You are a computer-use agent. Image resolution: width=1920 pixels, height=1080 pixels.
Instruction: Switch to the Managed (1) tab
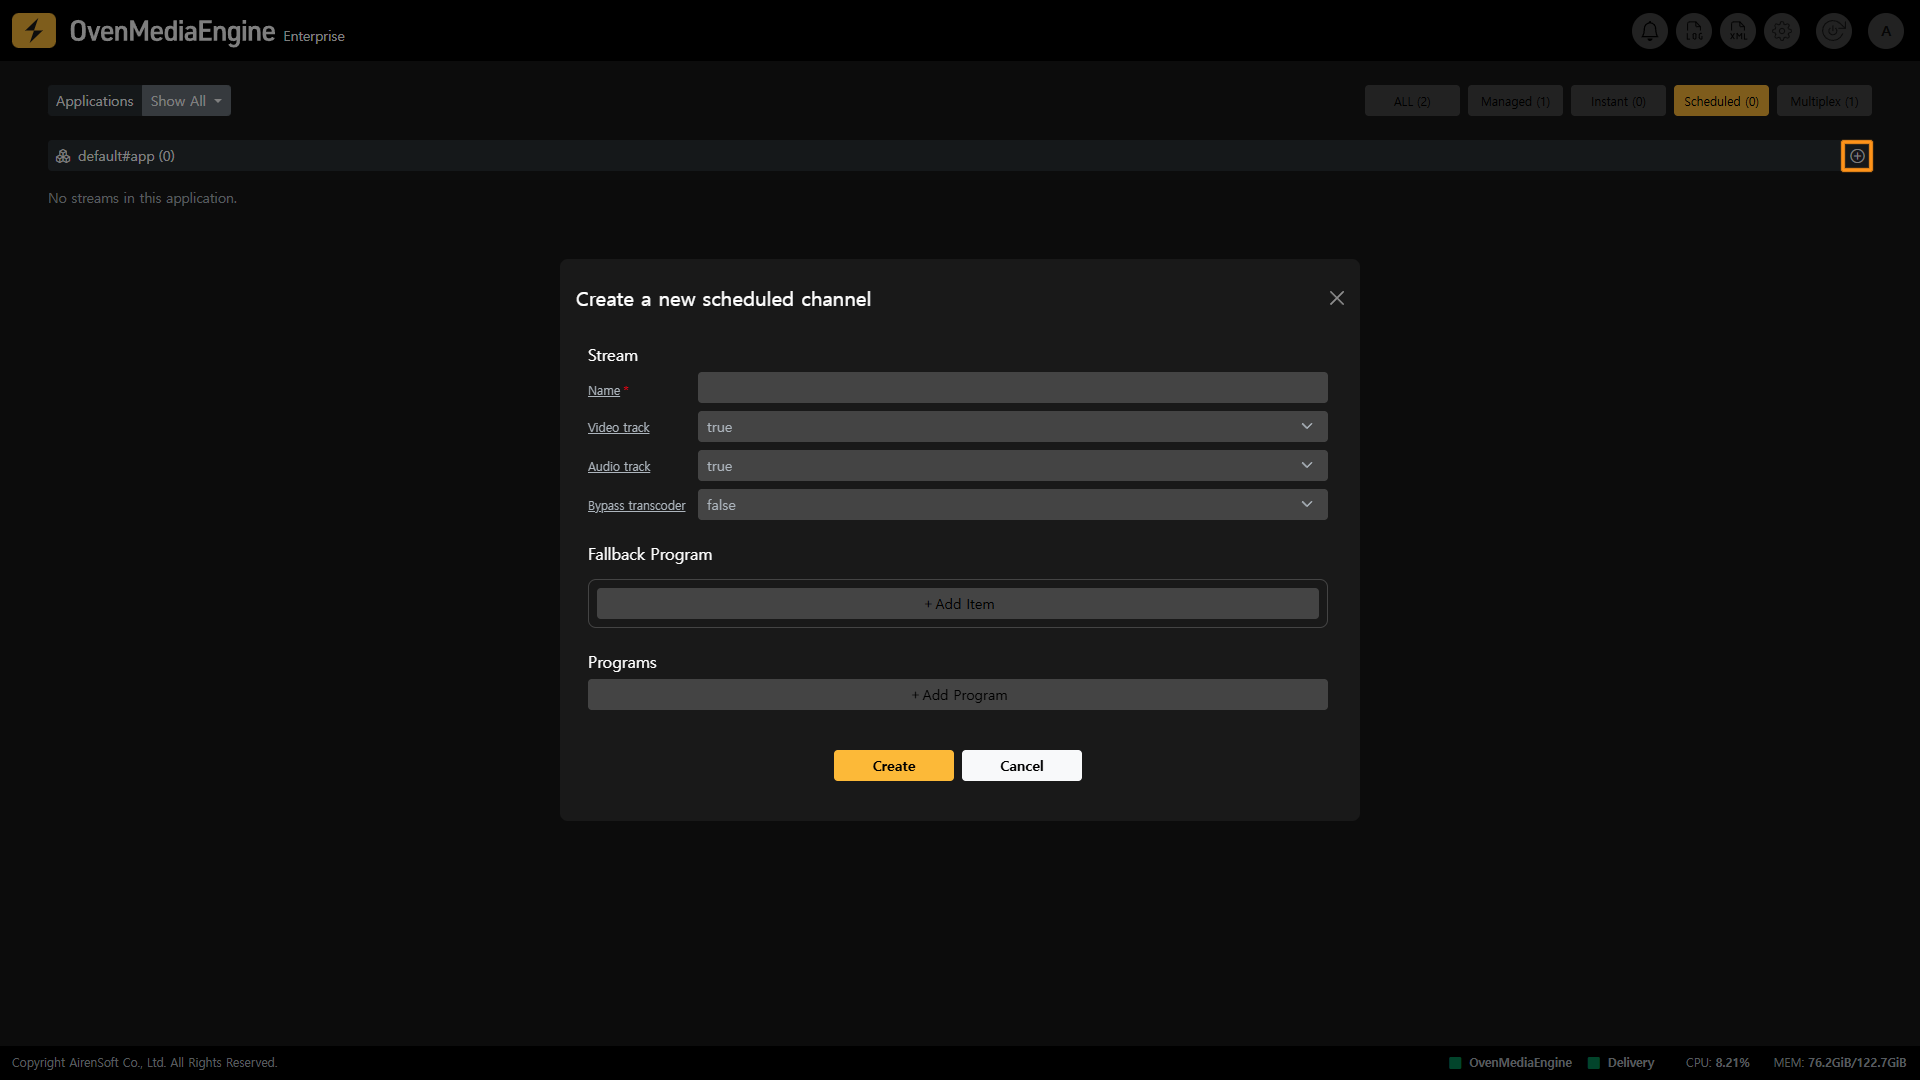(1514, 101)
